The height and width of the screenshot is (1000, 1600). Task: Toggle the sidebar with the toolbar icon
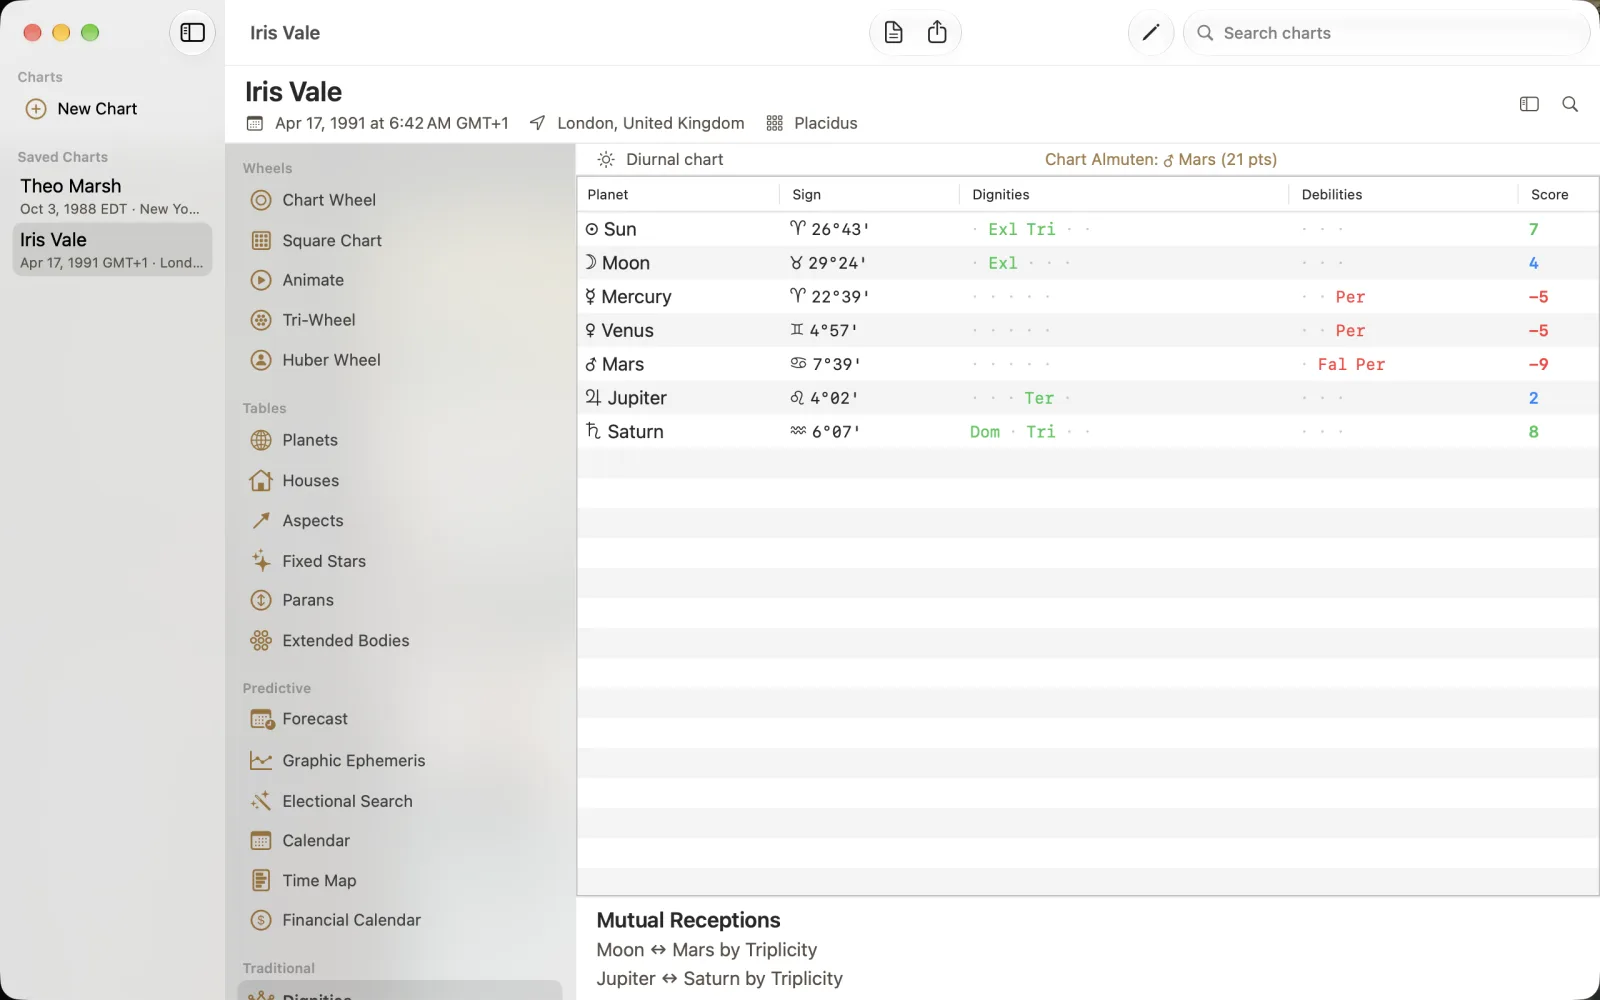click(192, 33)
